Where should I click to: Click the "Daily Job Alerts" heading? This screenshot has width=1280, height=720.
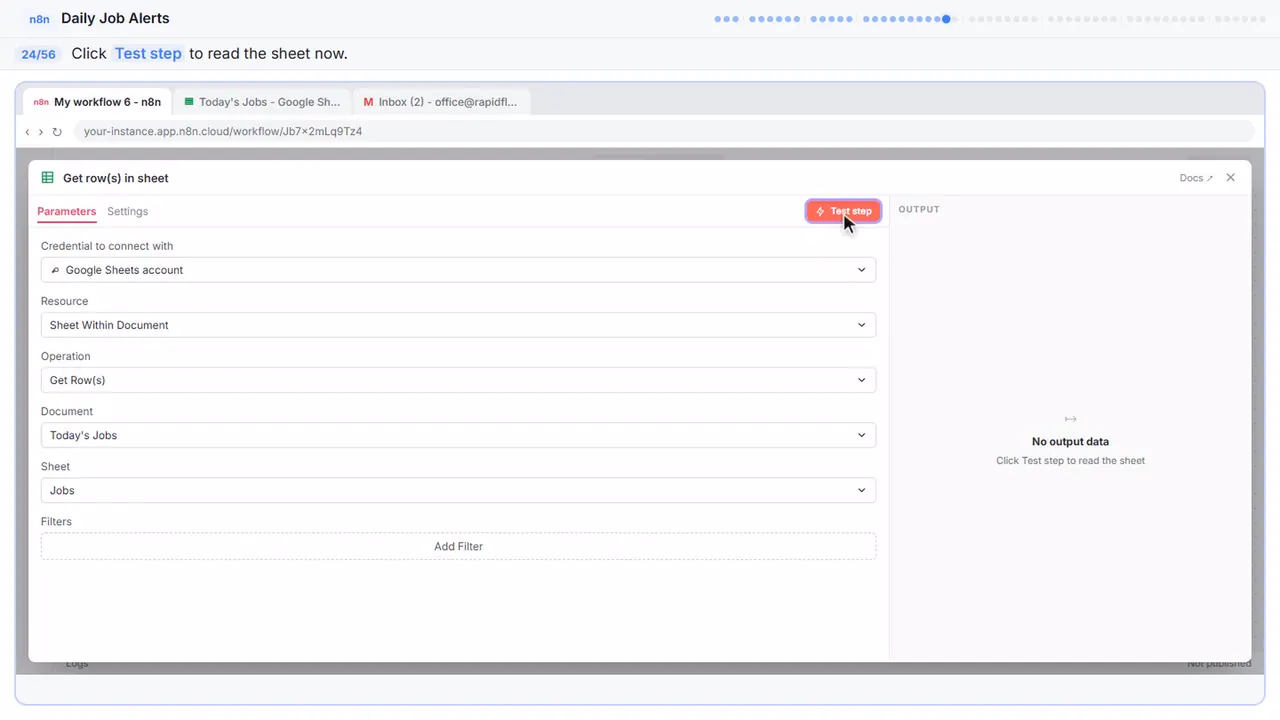pyautogui.click(x=115, y=18)
